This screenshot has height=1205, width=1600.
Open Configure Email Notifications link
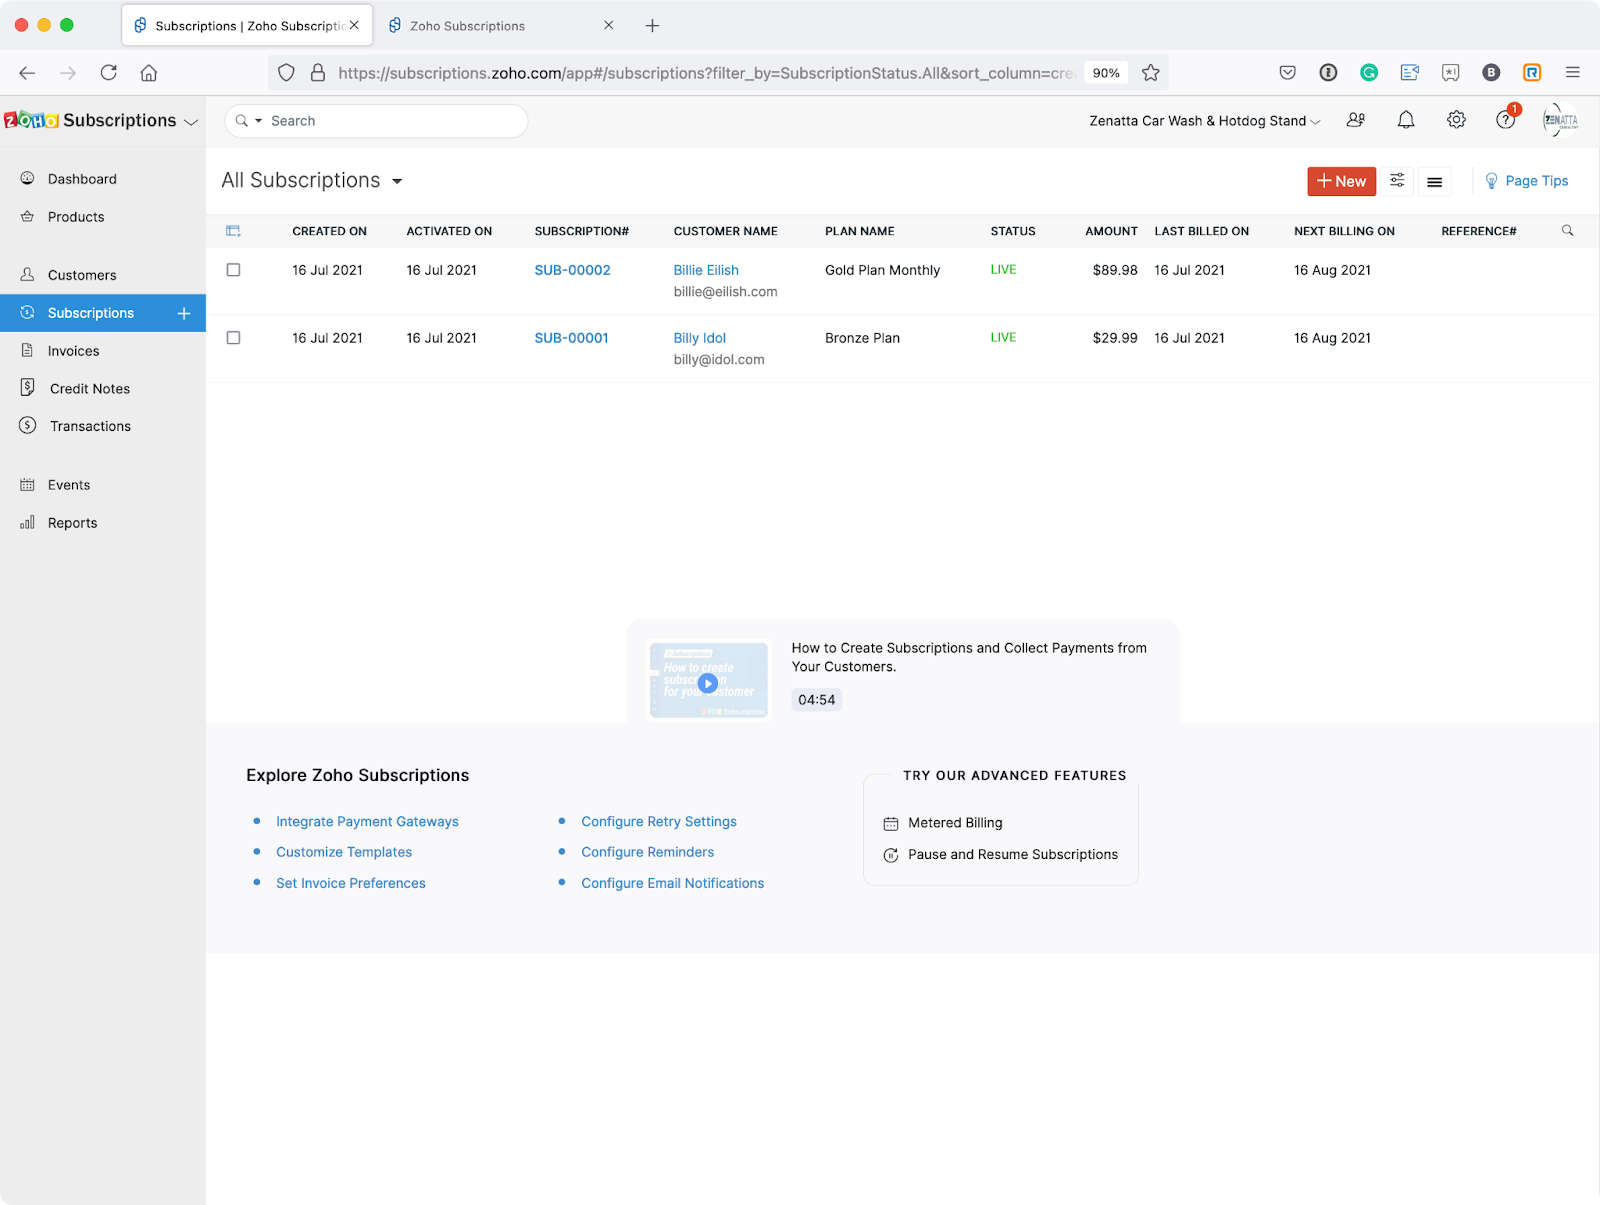tap(673, 883)
